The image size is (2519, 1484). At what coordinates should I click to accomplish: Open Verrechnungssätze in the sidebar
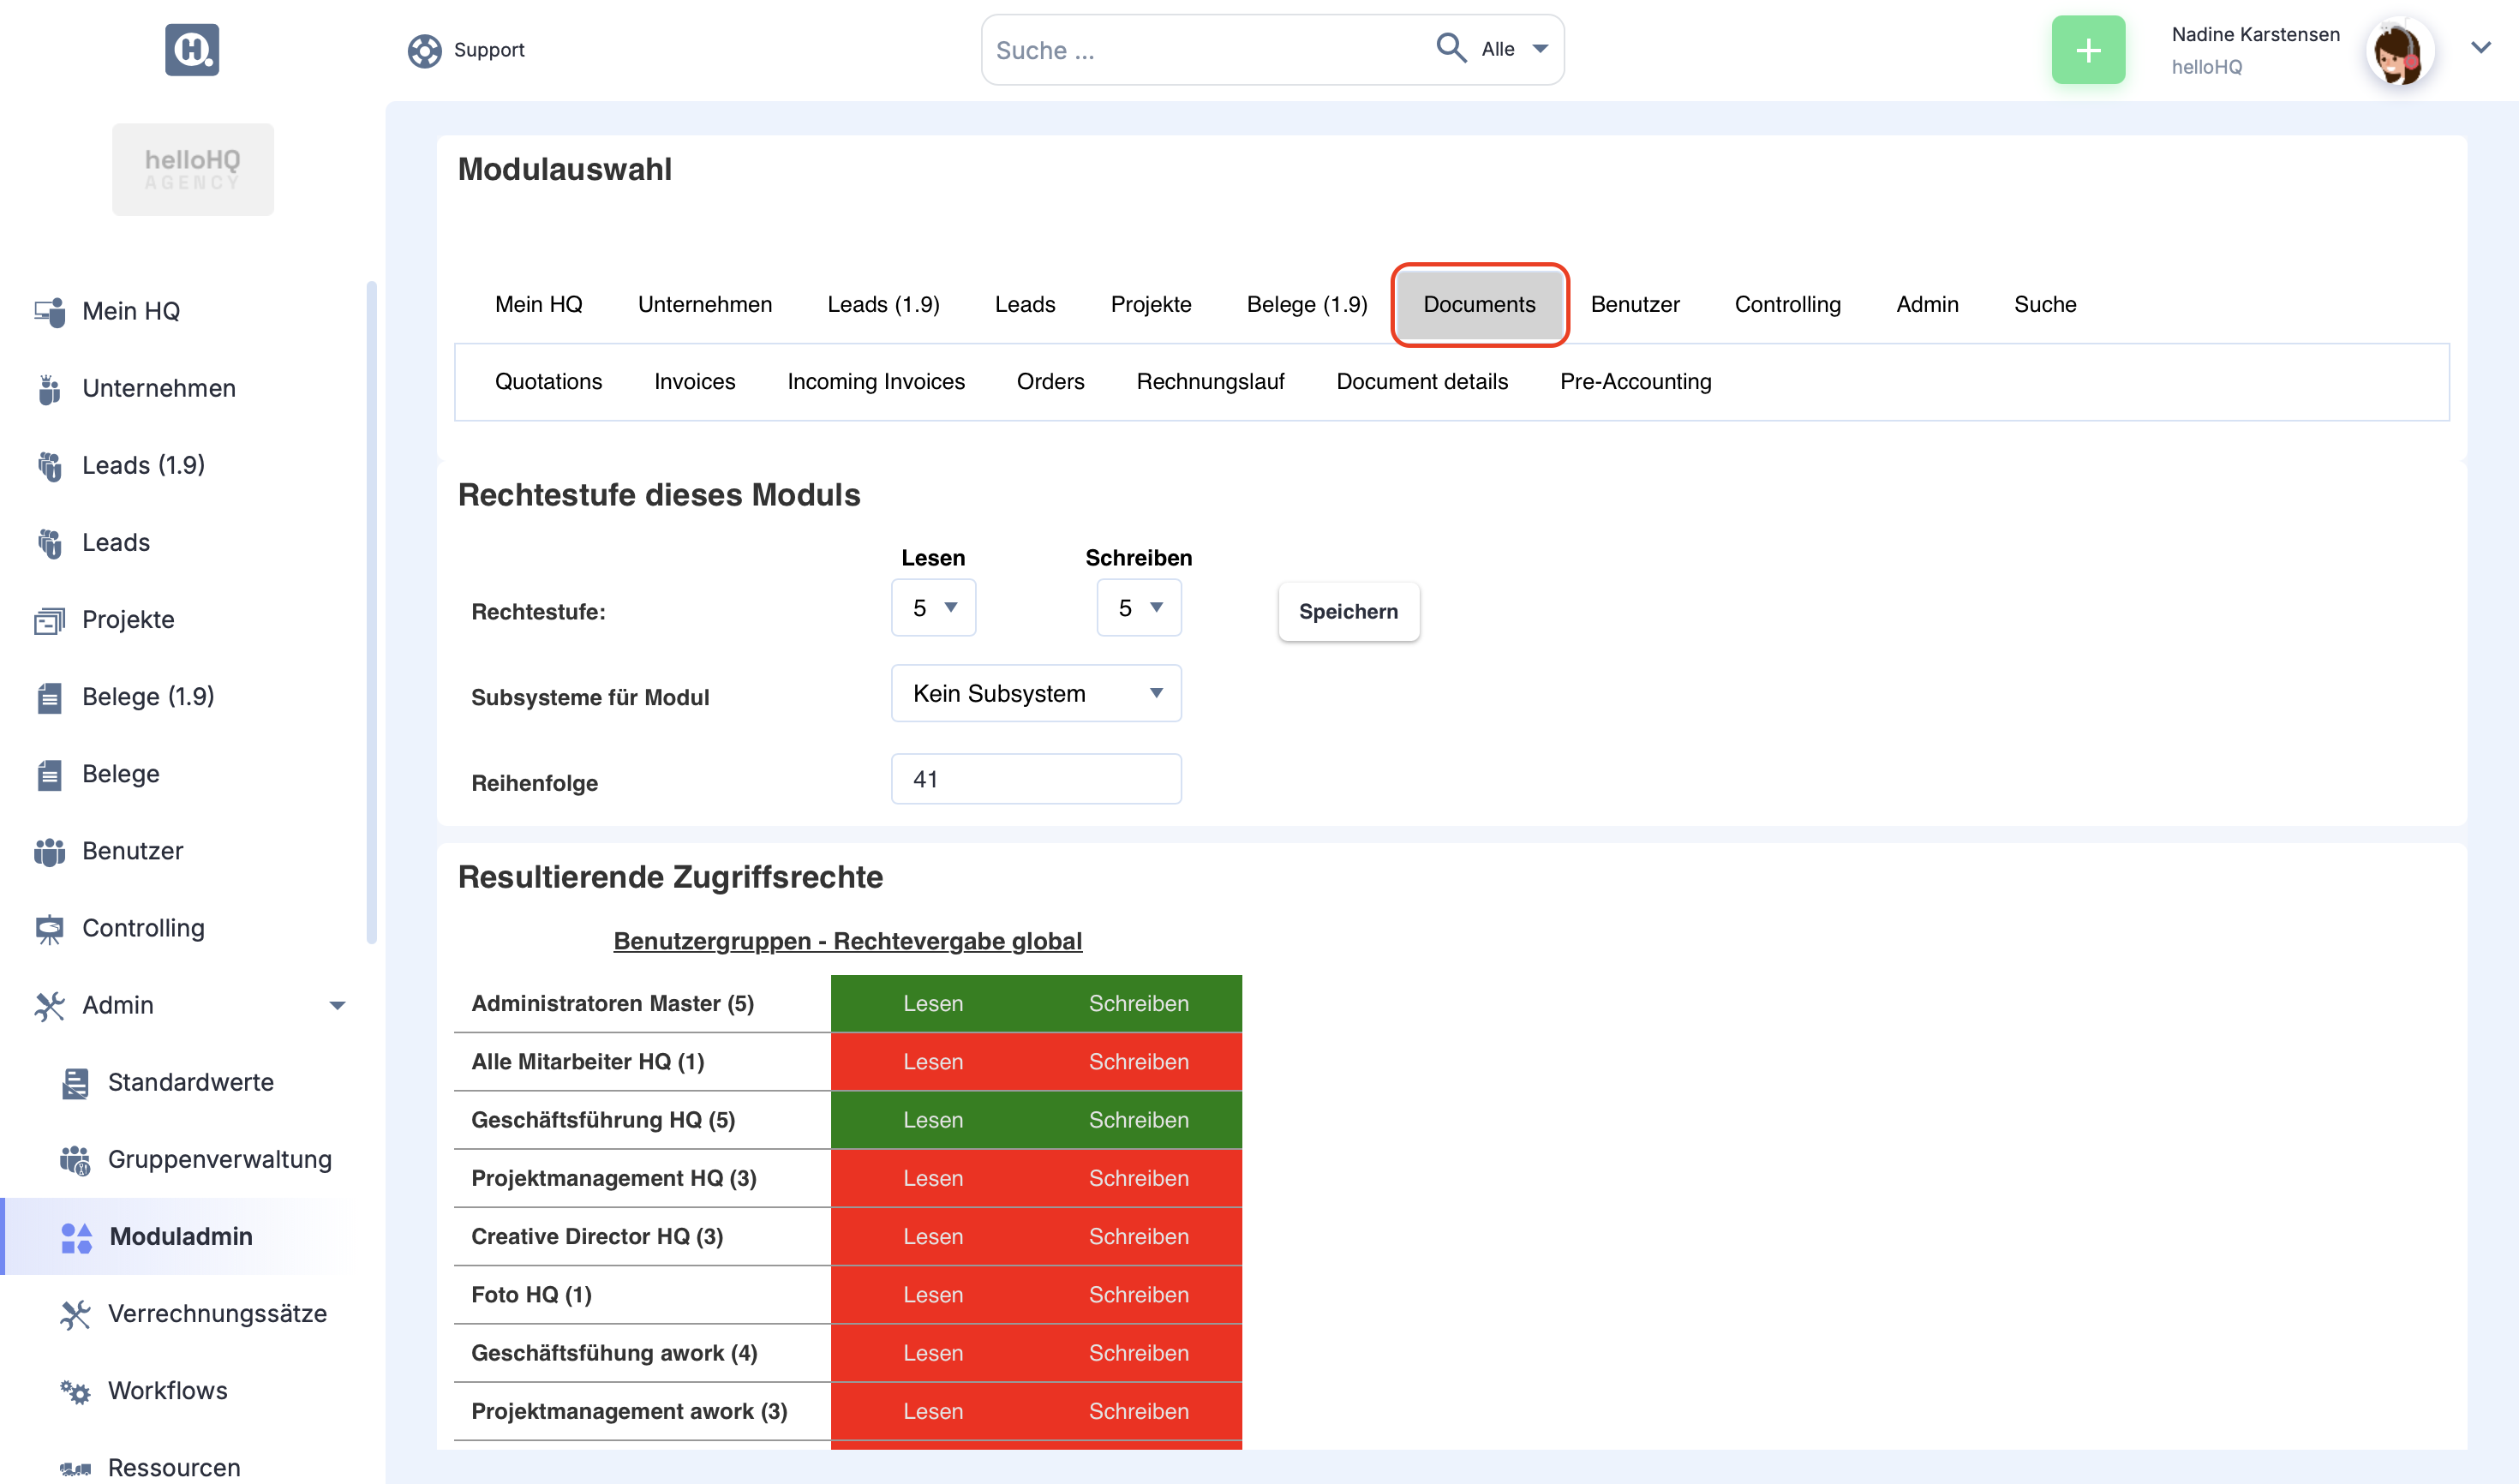217,1314
